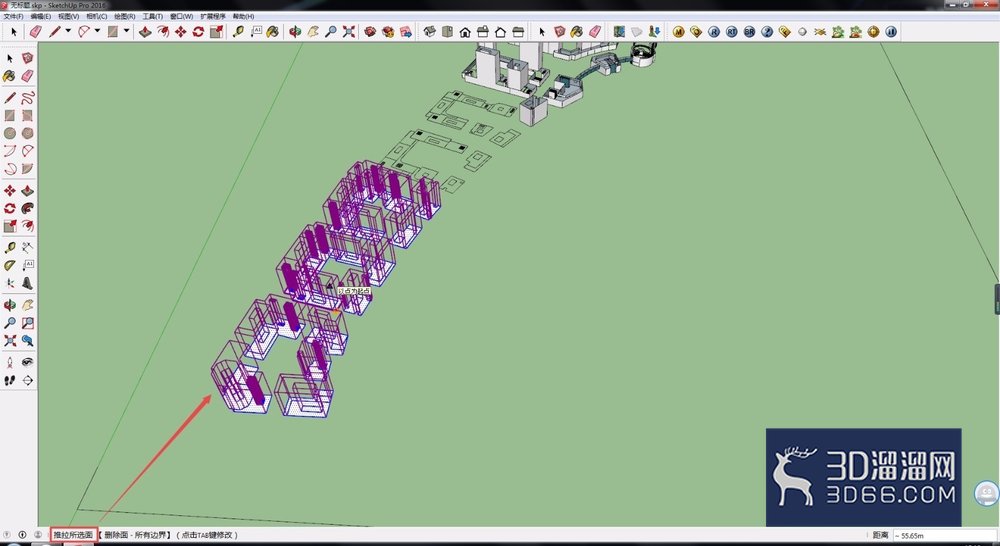The image size is (1000, 546).
Task: Click the question mark plugin icon
Action: tap(767, 31)
